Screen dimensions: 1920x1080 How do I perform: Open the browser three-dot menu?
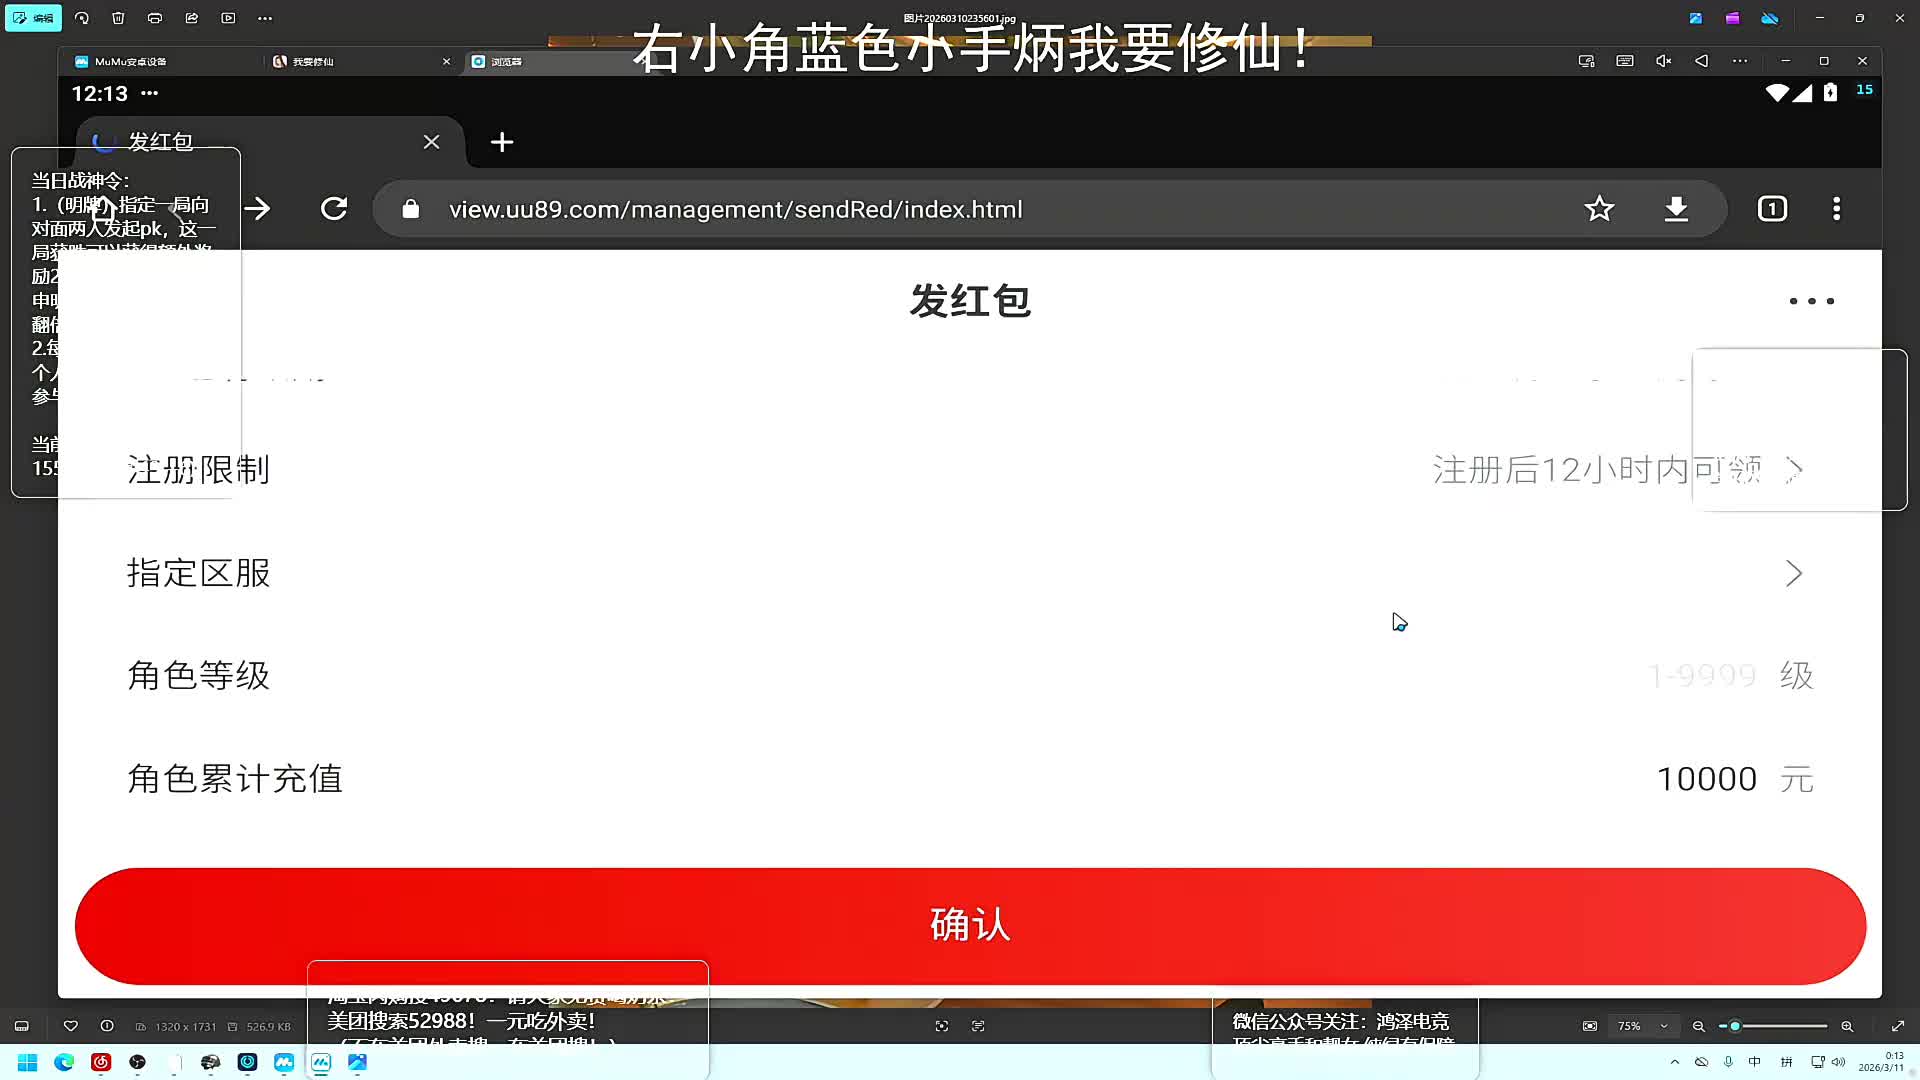pyautogui.click(x=1836, y=209)
